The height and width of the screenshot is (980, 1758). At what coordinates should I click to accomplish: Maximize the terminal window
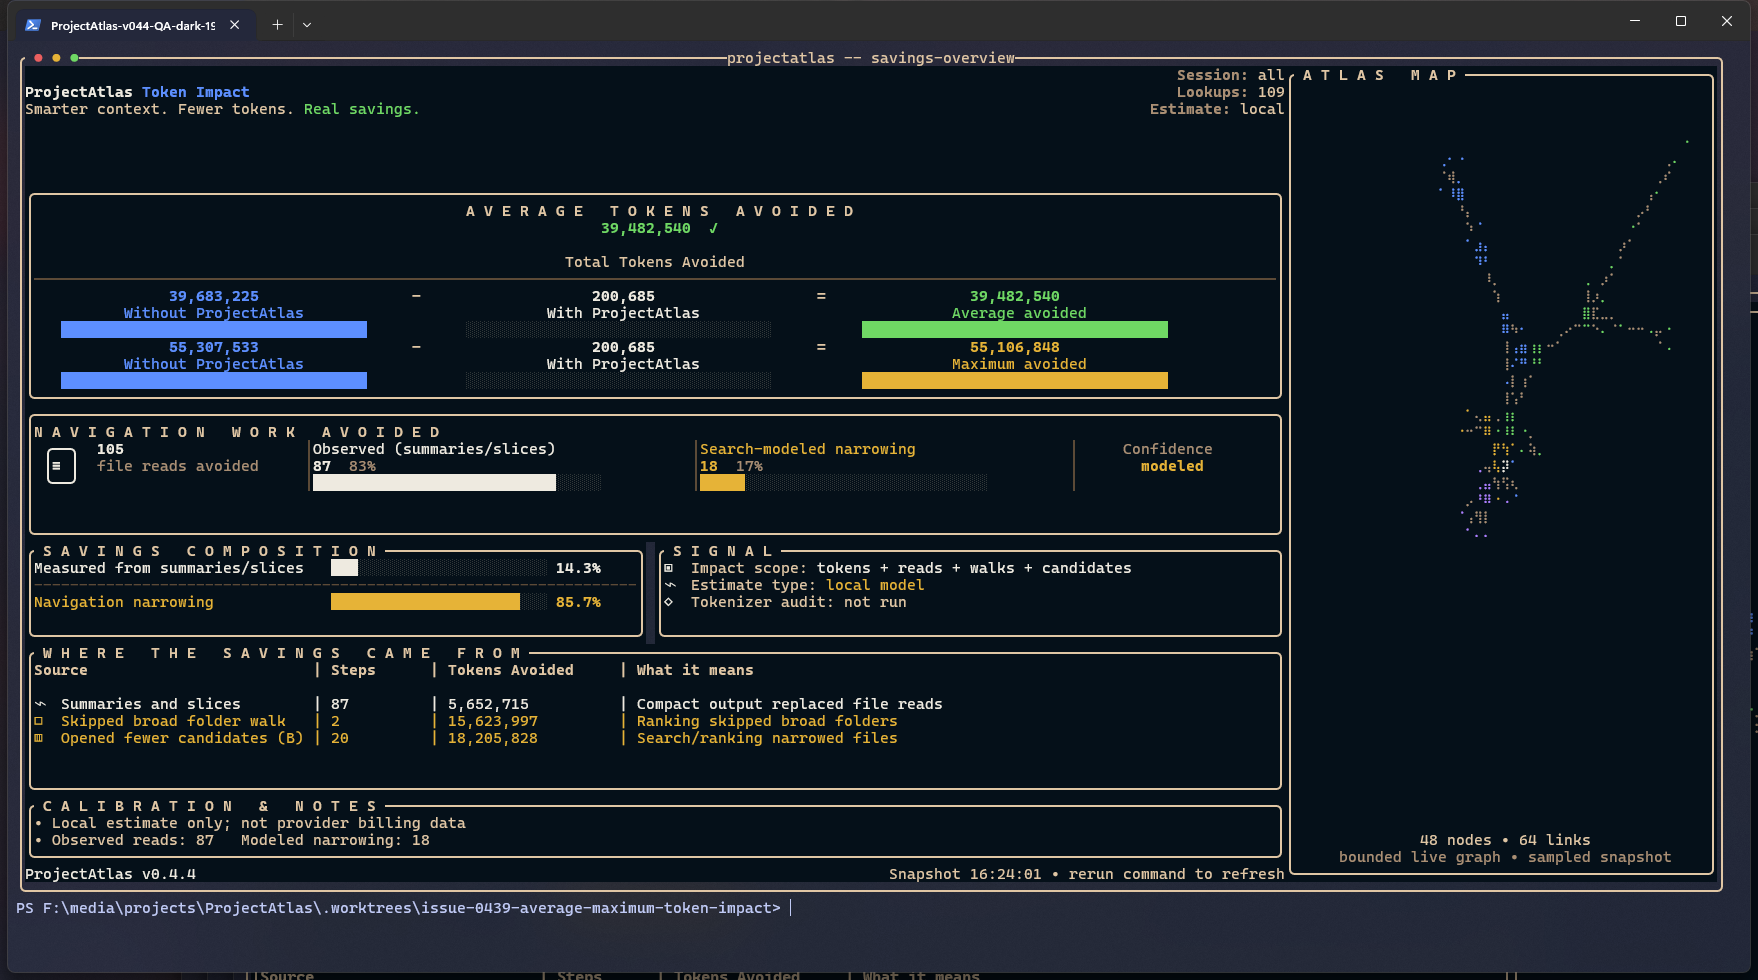[1681, 21]
